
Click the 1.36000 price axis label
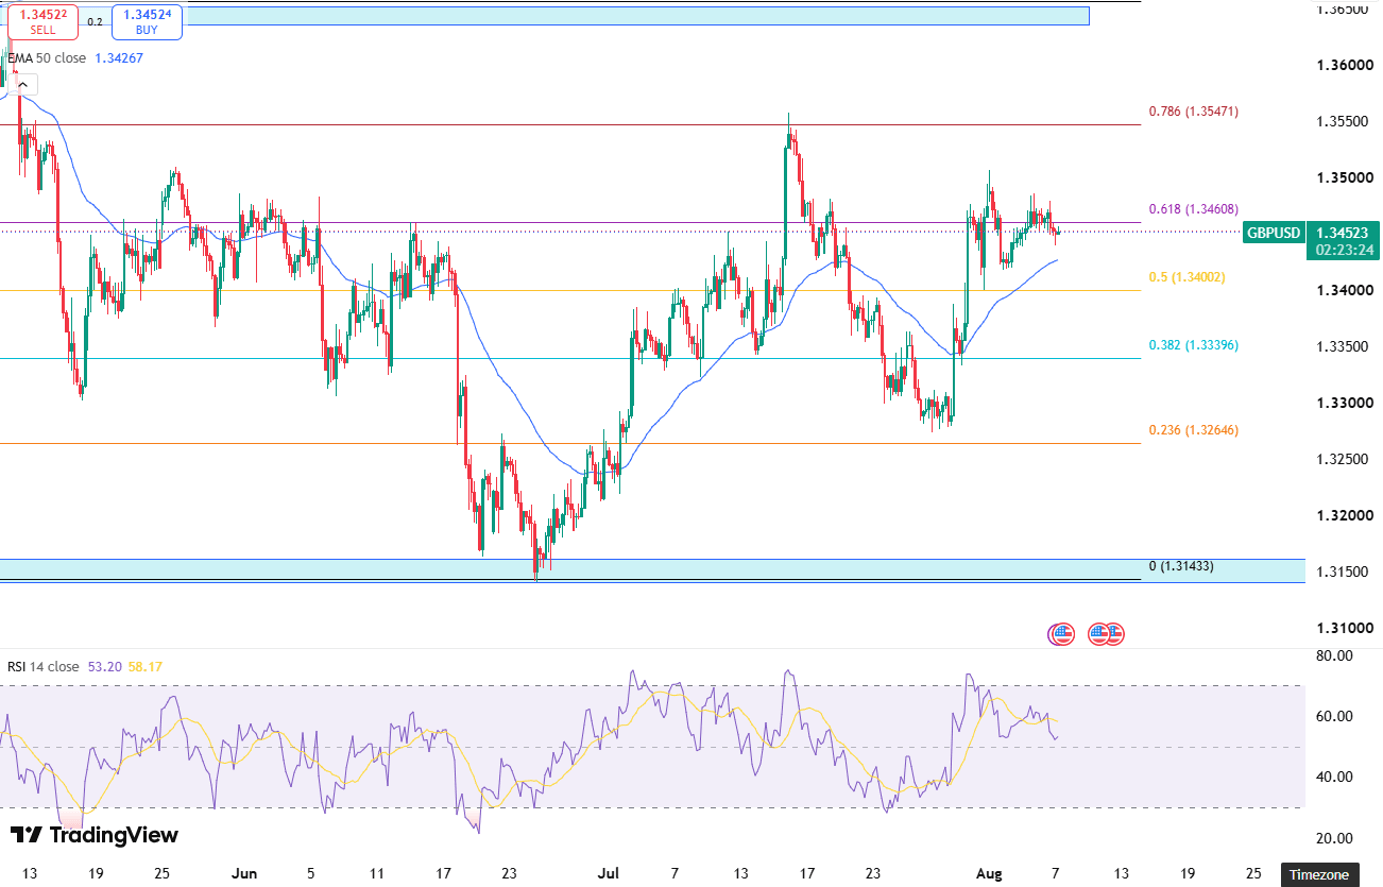[1345, 65]
